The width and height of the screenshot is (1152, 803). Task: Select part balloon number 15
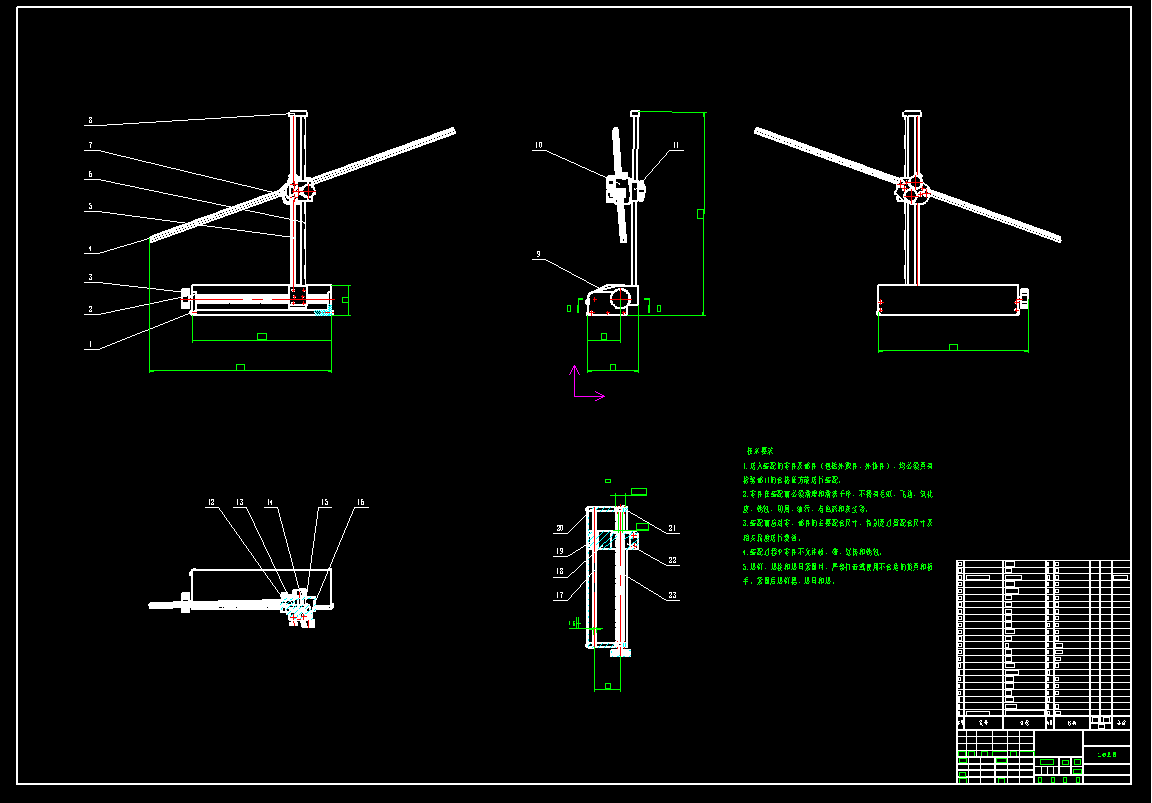[x=325, y=503]
